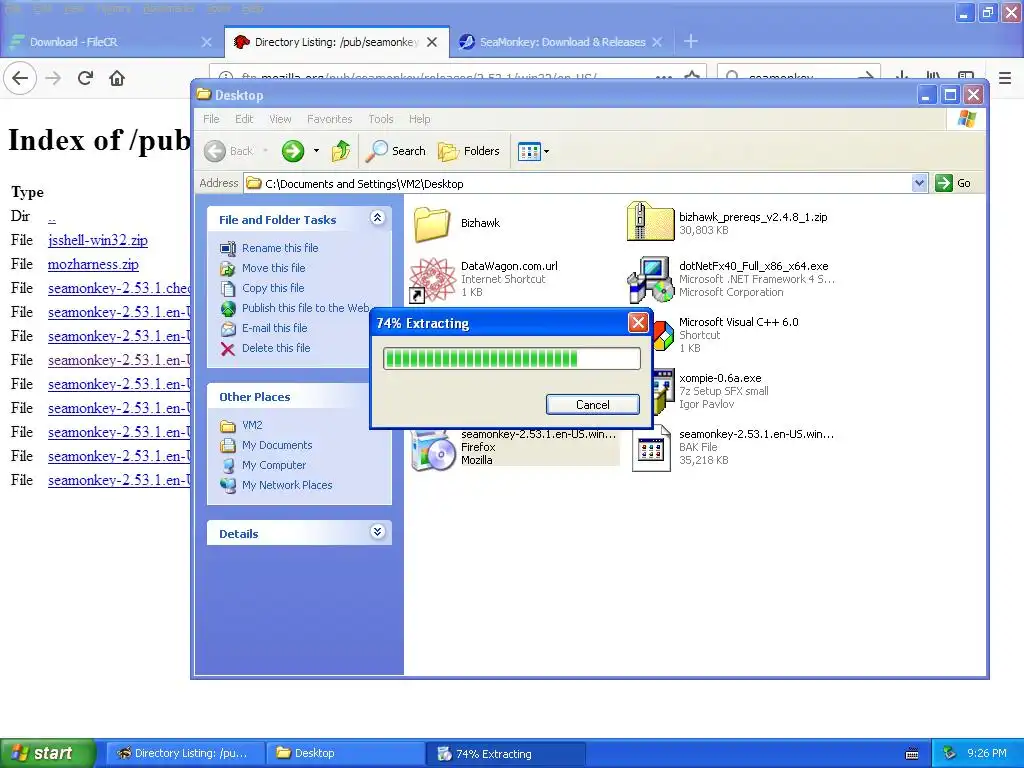Click Move this file task
Image resolution: width=1024 pixels, height=768 pixels.
(274, 268)
